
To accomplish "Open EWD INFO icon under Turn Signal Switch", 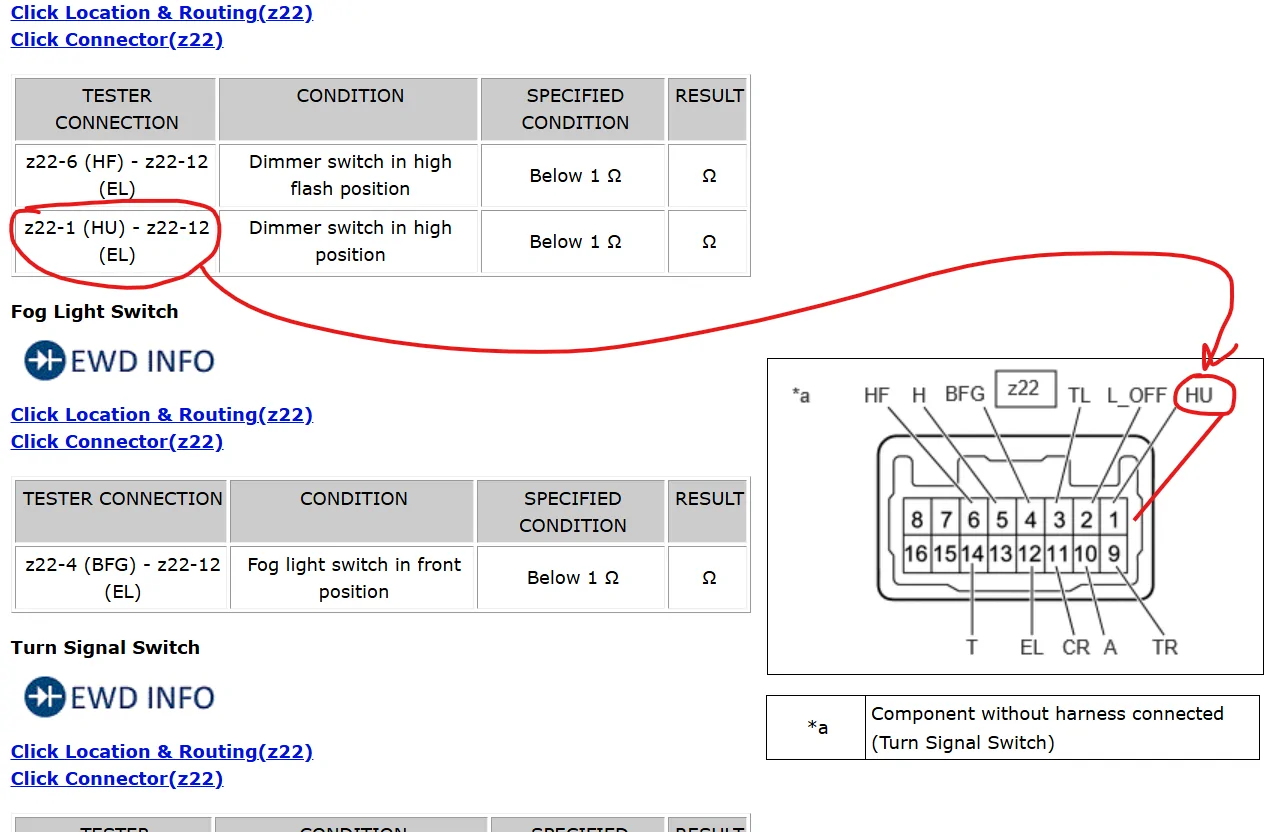I will (119, 697).
